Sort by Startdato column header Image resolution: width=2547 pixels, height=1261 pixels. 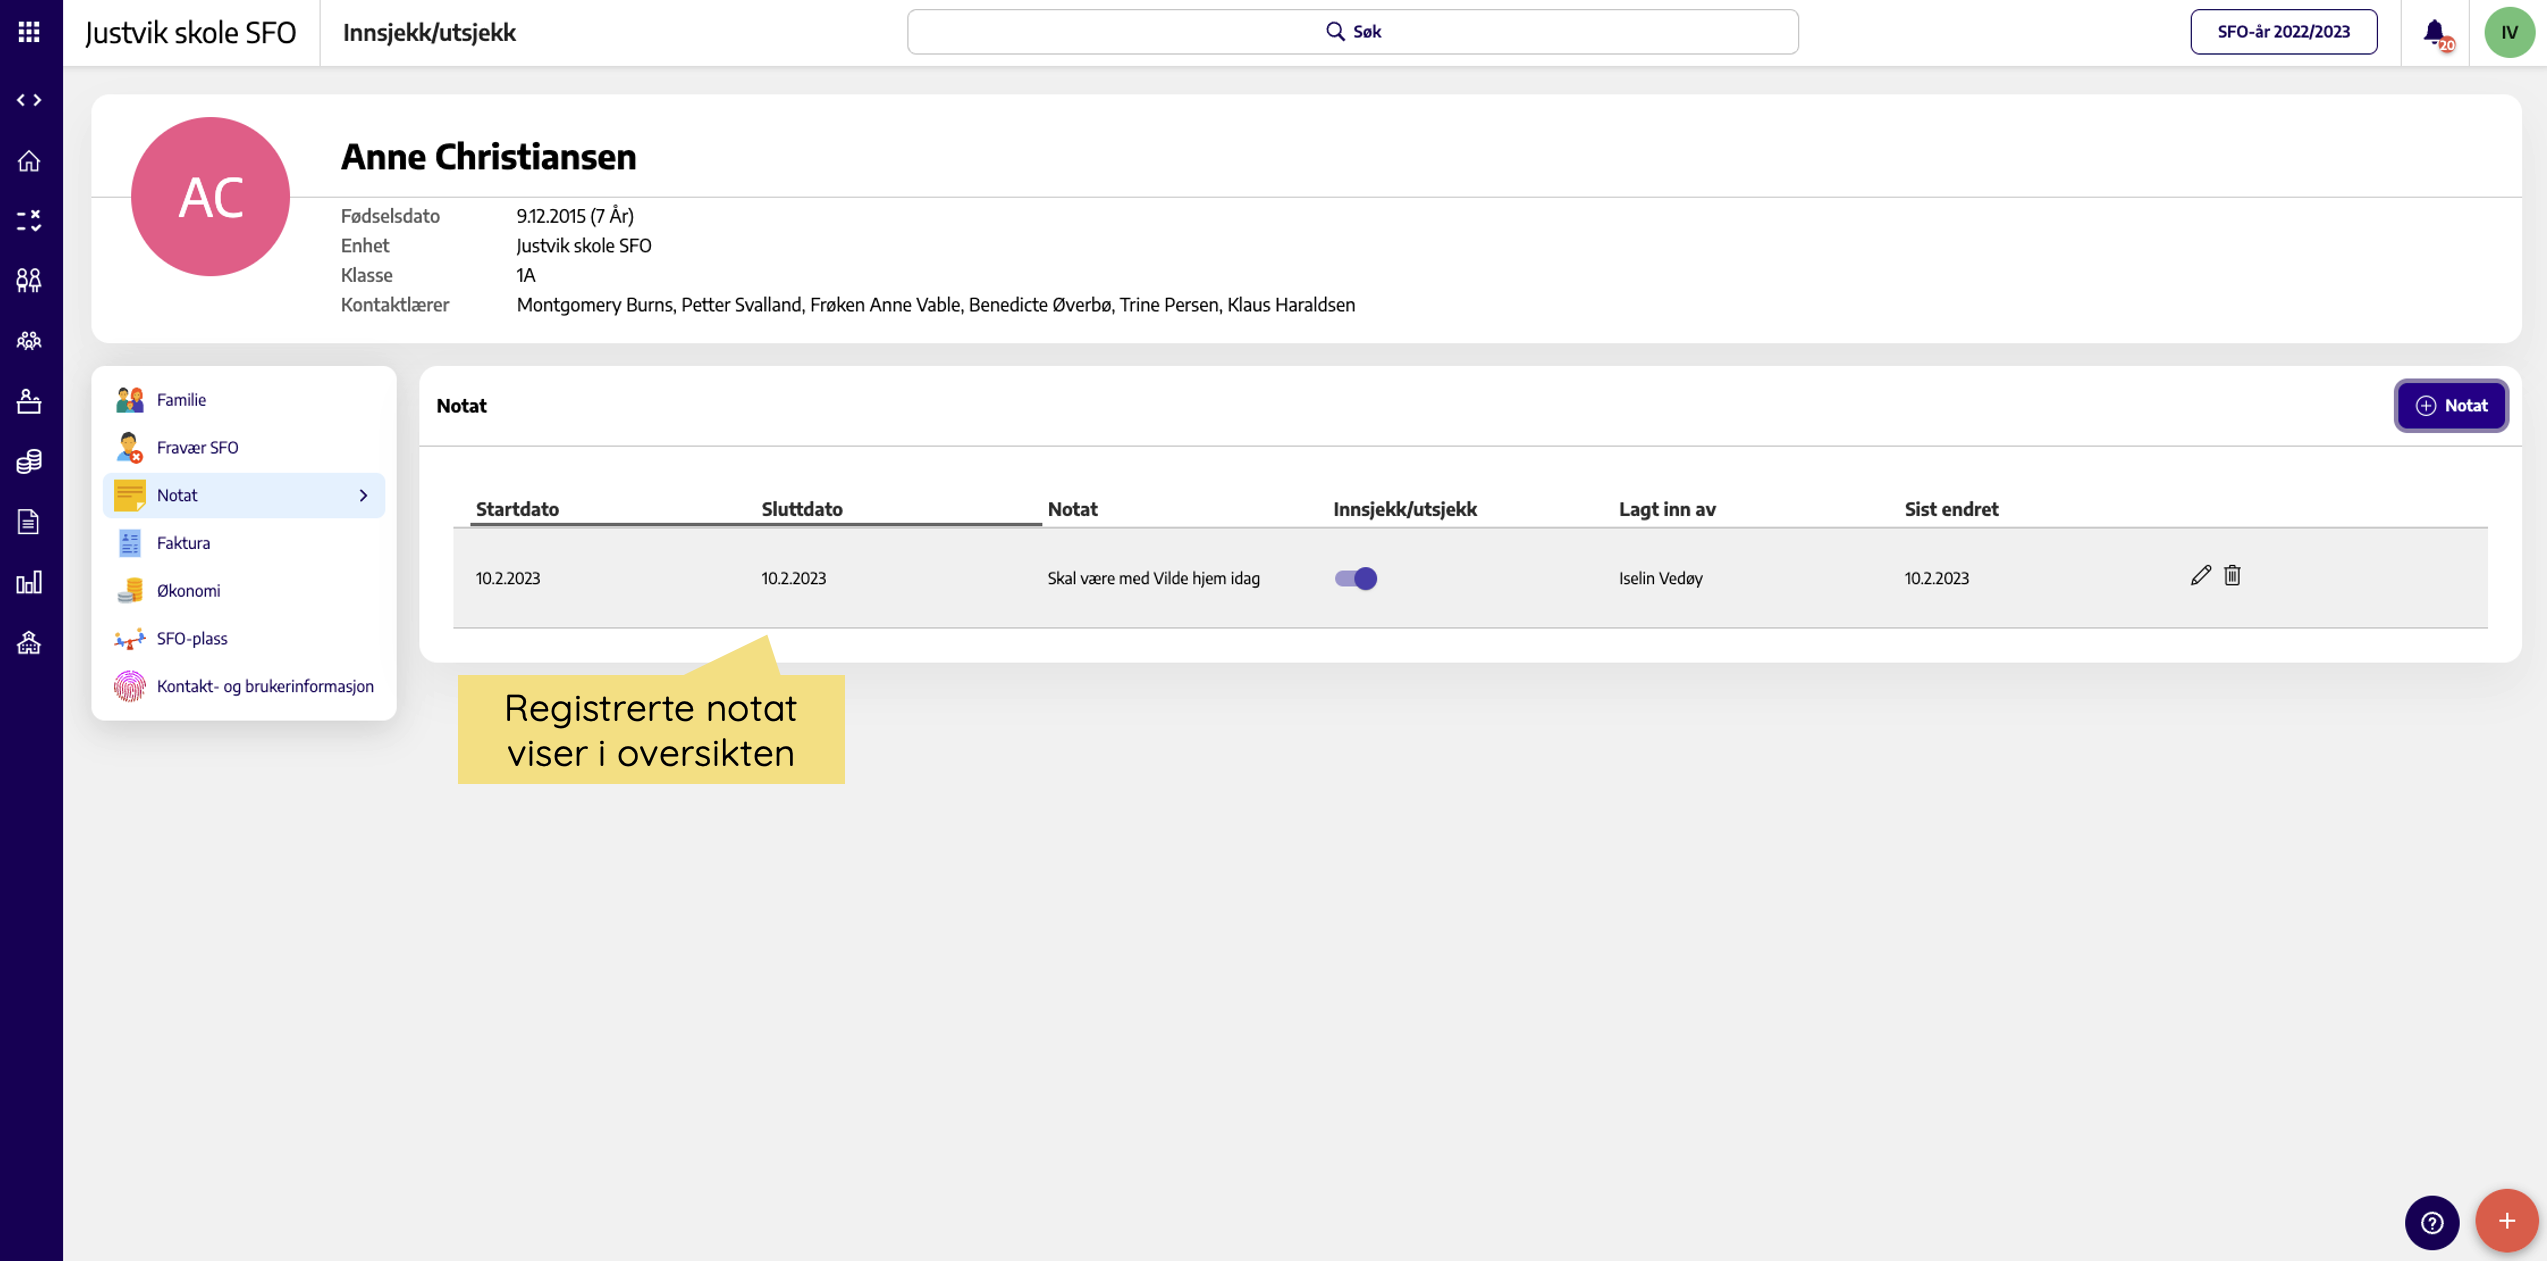click(517, 509)
